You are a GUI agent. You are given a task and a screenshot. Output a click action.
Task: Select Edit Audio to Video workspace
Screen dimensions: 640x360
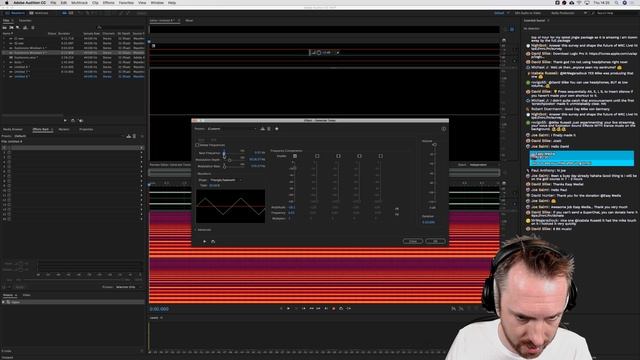(x=528, y=13)
